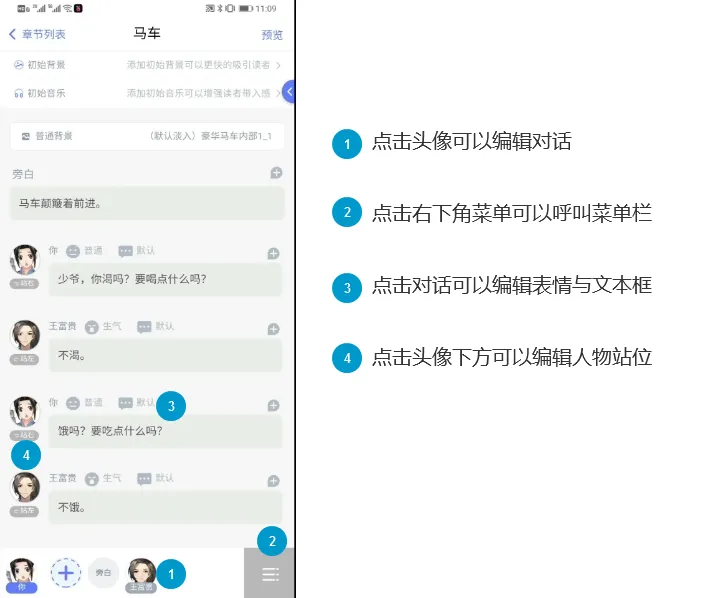Click the 马车 chapter title
Screen dimensions: 702x598
click(x=147, y=33)
